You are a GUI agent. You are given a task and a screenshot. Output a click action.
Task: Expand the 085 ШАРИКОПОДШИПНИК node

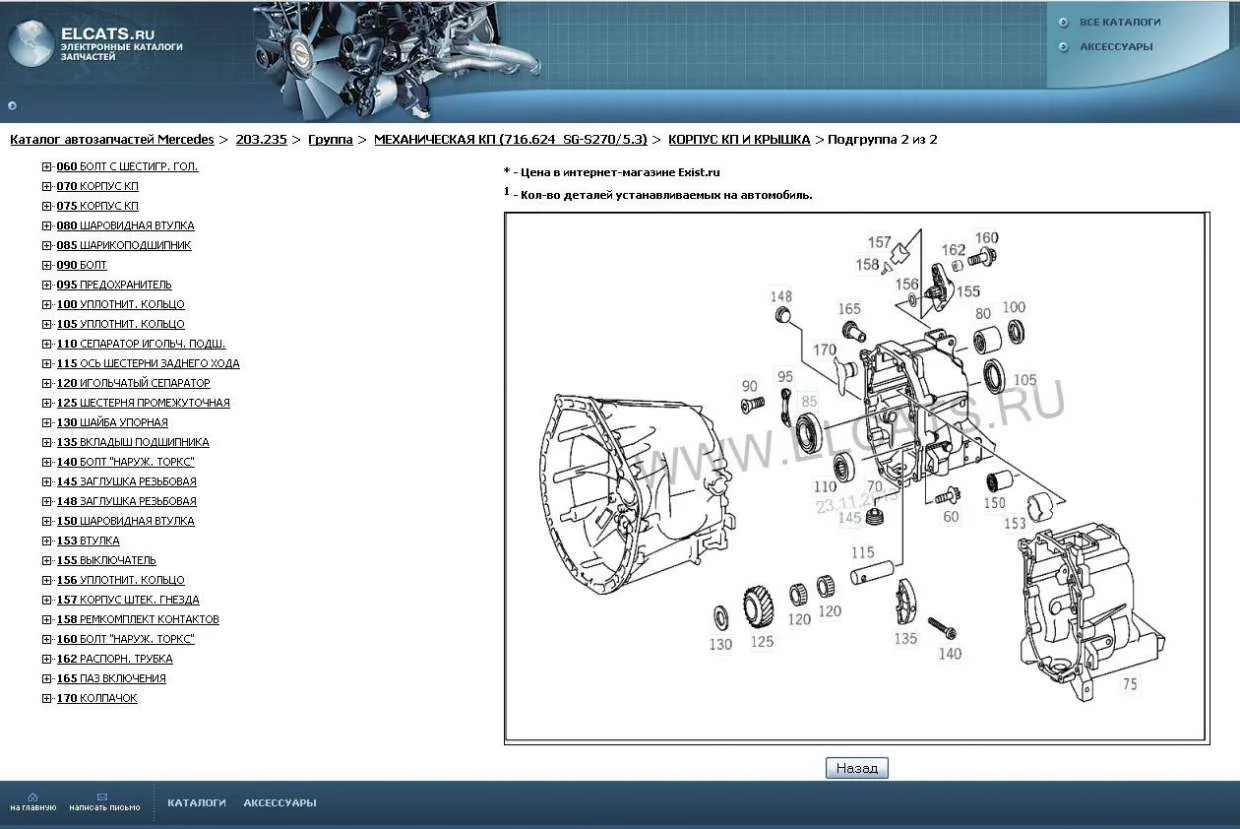tap(47, 246)
